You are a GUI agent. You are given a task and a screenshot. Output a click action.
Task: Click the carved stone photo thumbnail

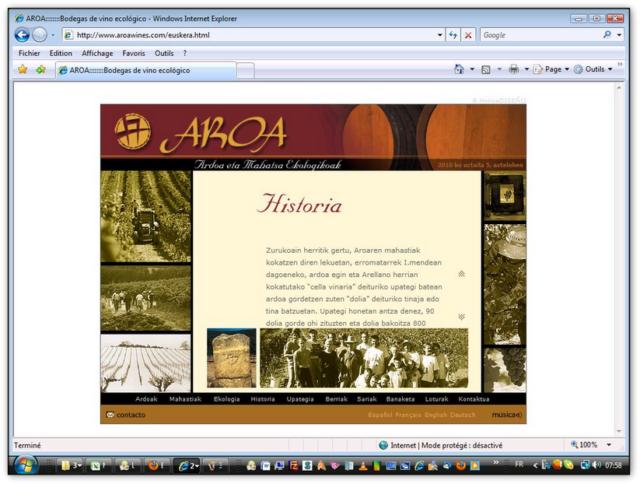click(x=231, y=358)
